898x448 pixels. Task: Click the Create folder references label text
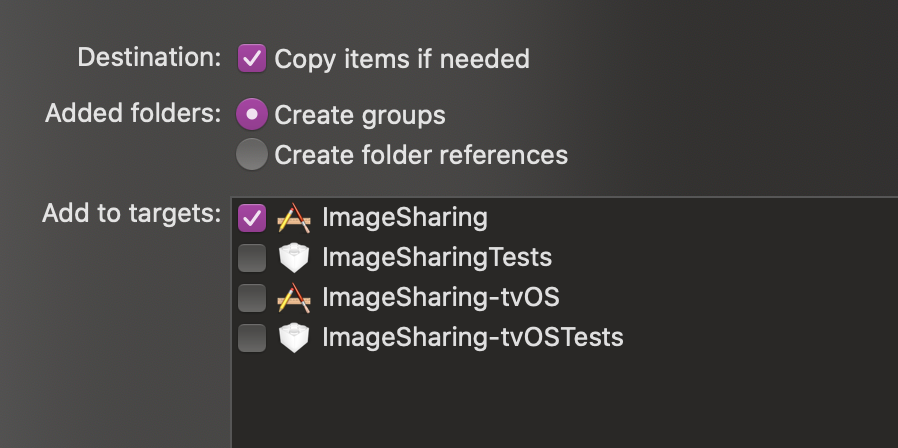pos(421,155)
